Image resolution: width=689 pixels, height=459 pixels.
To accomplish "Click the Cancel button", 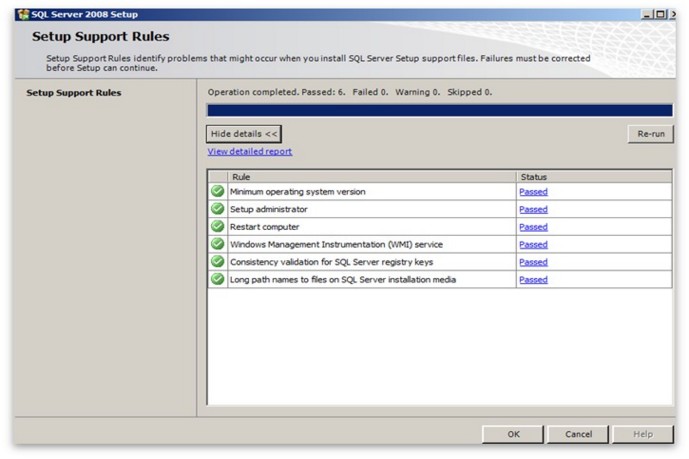I will pos(578,434).
